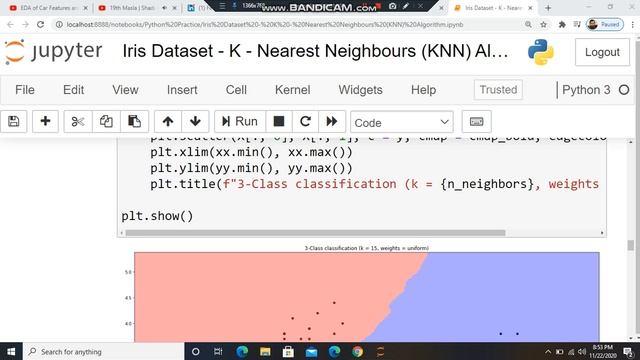Insert a cell below with plus icon
This screenshot has height=360, width=640.
click(x=45, y=122)
